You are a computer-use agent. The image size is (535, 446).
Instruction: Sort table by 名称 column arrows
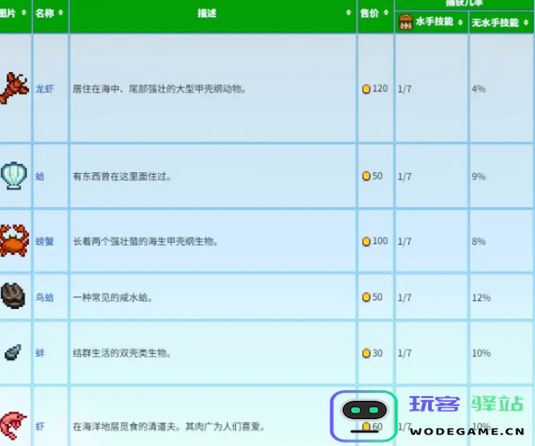click(x=61, y=13)
